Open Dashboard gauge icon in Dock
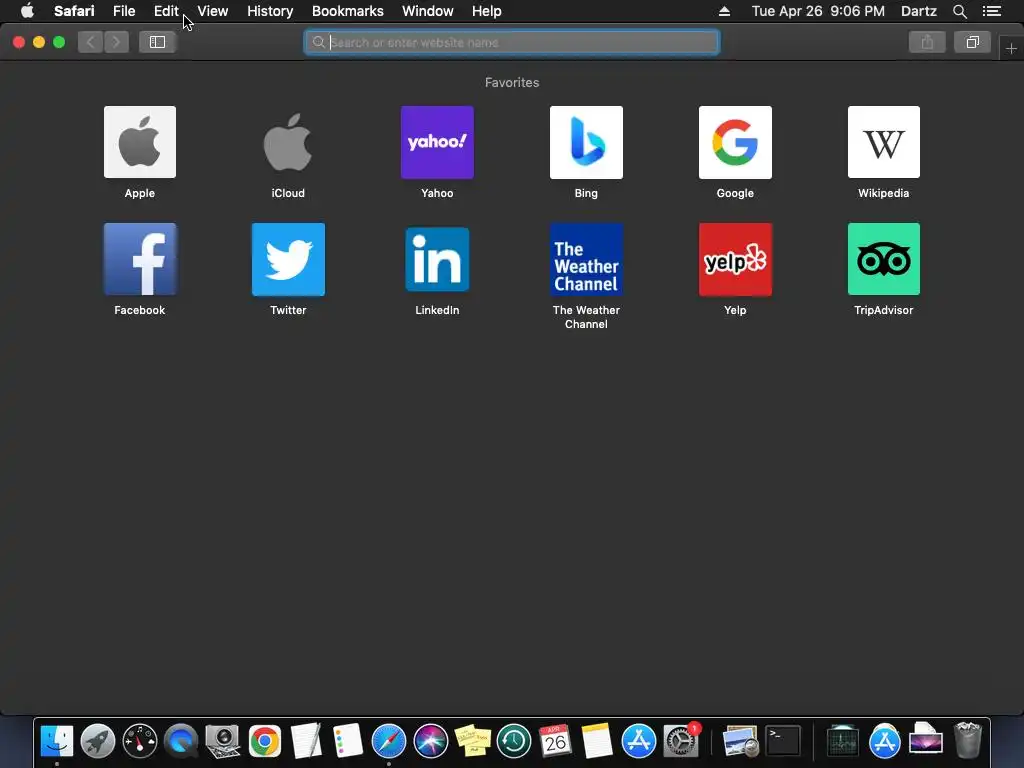 140,741
